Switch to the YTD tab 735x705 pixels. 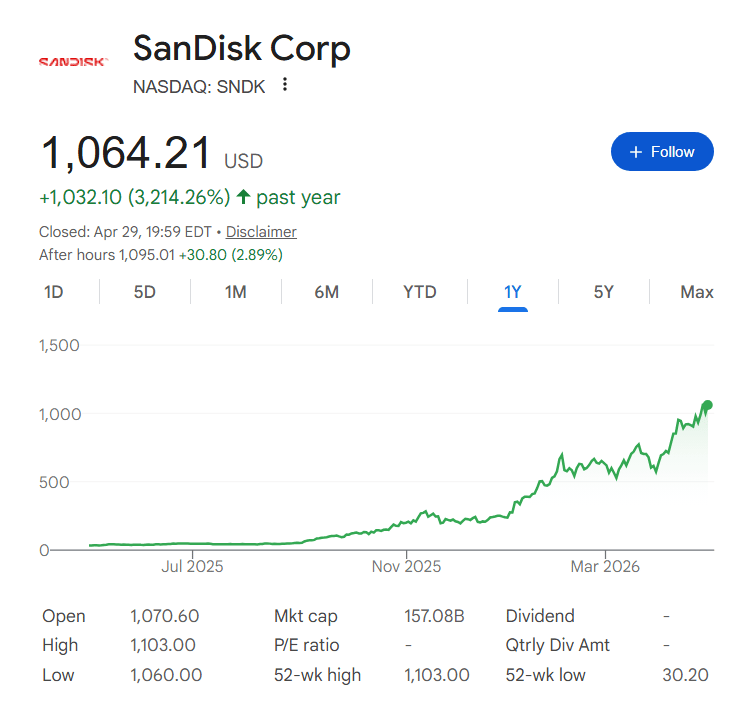[x=419, y=292]
